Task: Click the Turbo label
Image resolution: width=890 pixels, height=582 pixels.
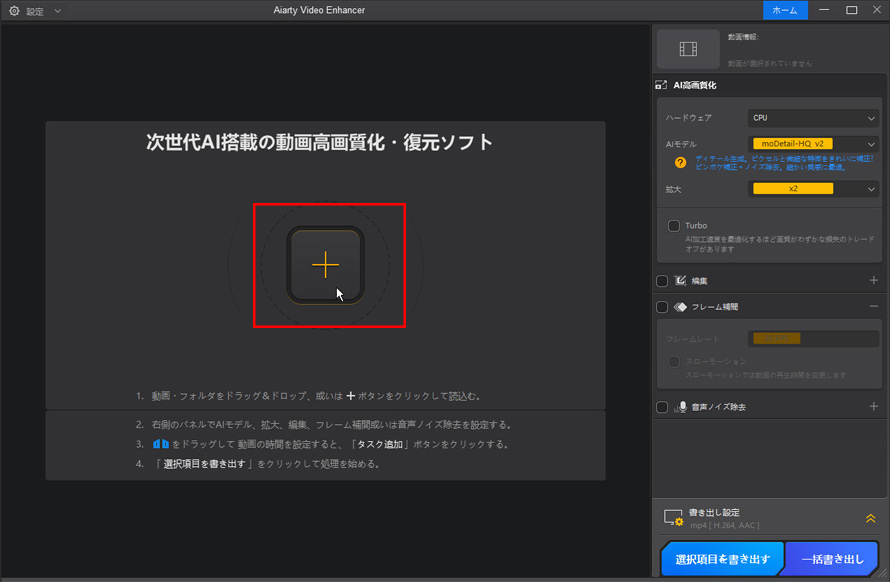Action: click(x=696, y=225)
